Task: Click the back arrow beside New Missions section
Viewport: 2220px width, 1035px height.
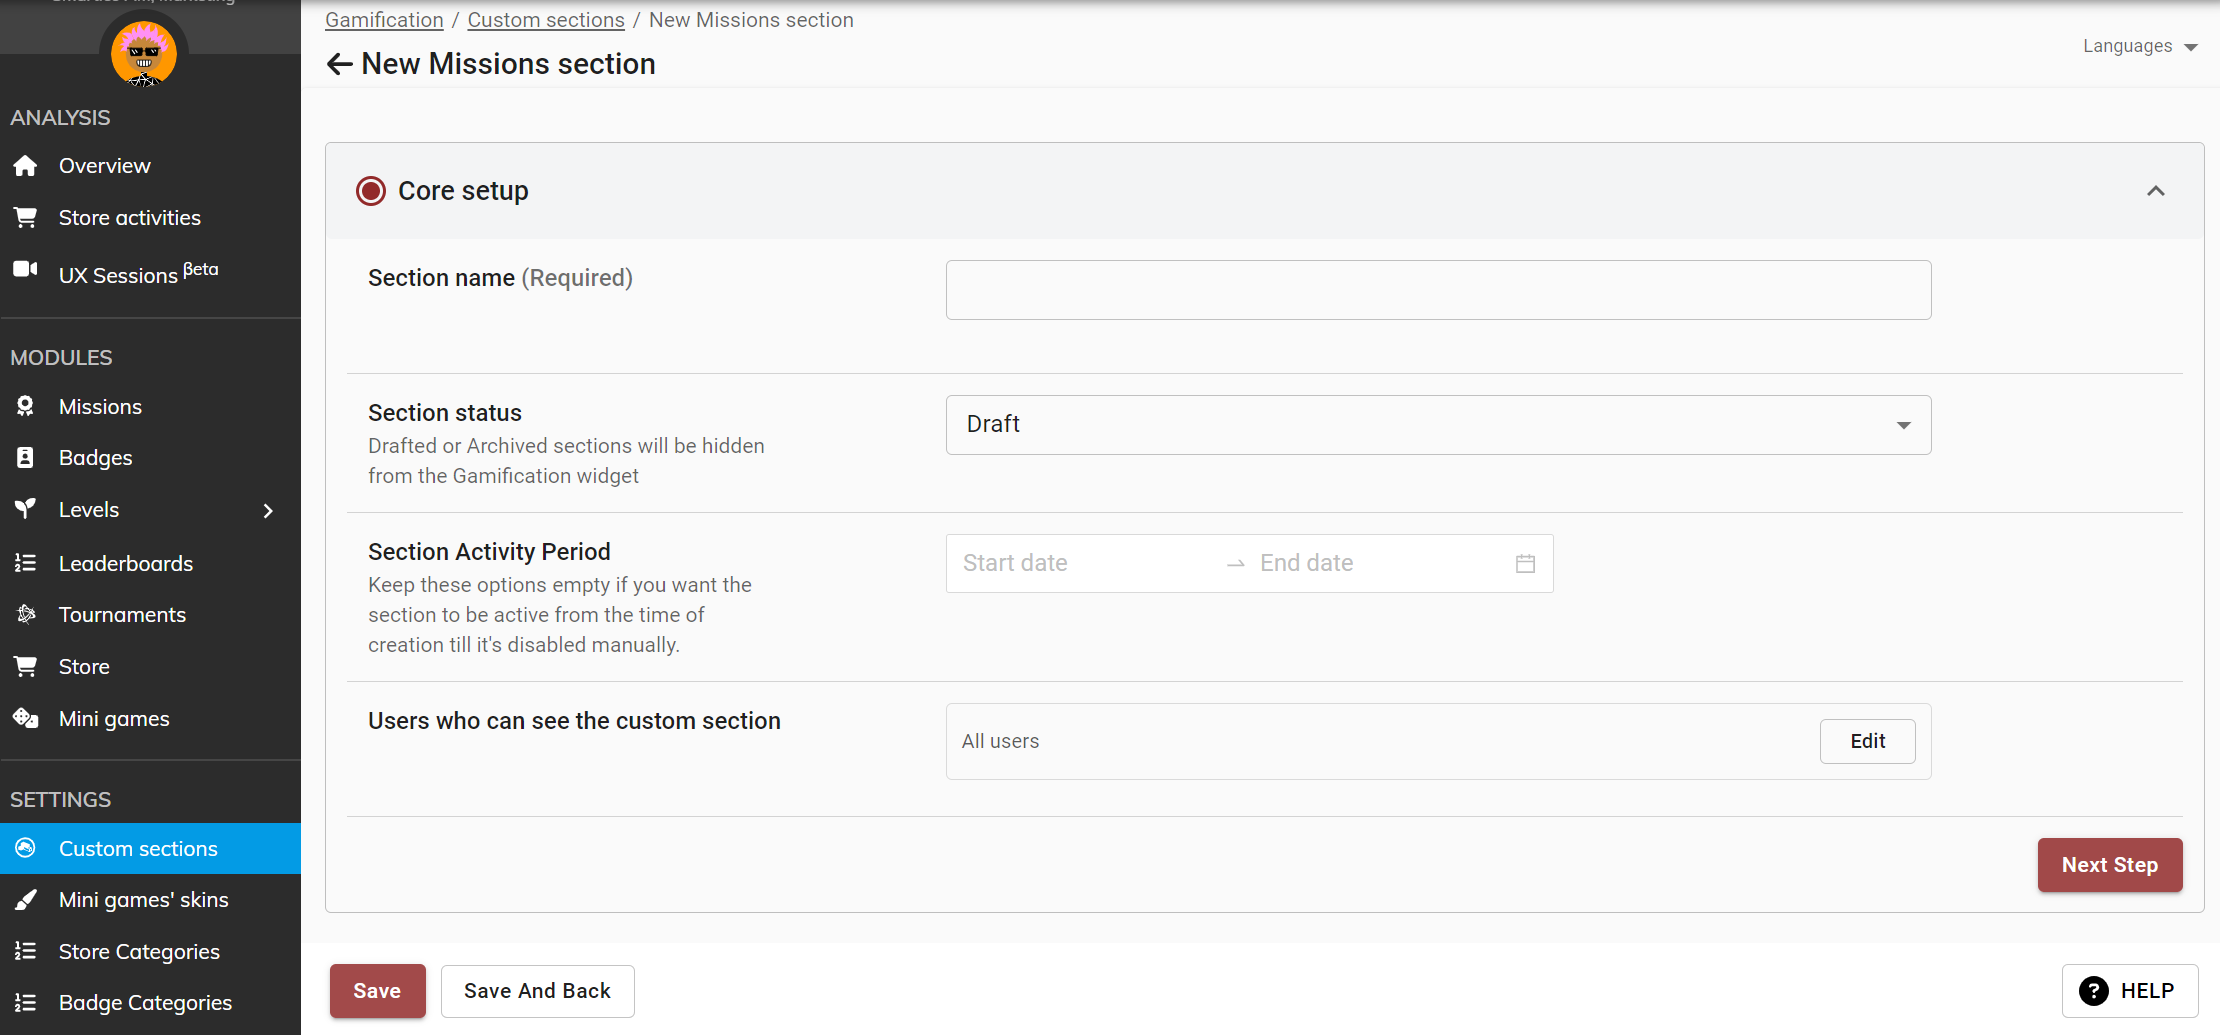Action: [339, 65]
